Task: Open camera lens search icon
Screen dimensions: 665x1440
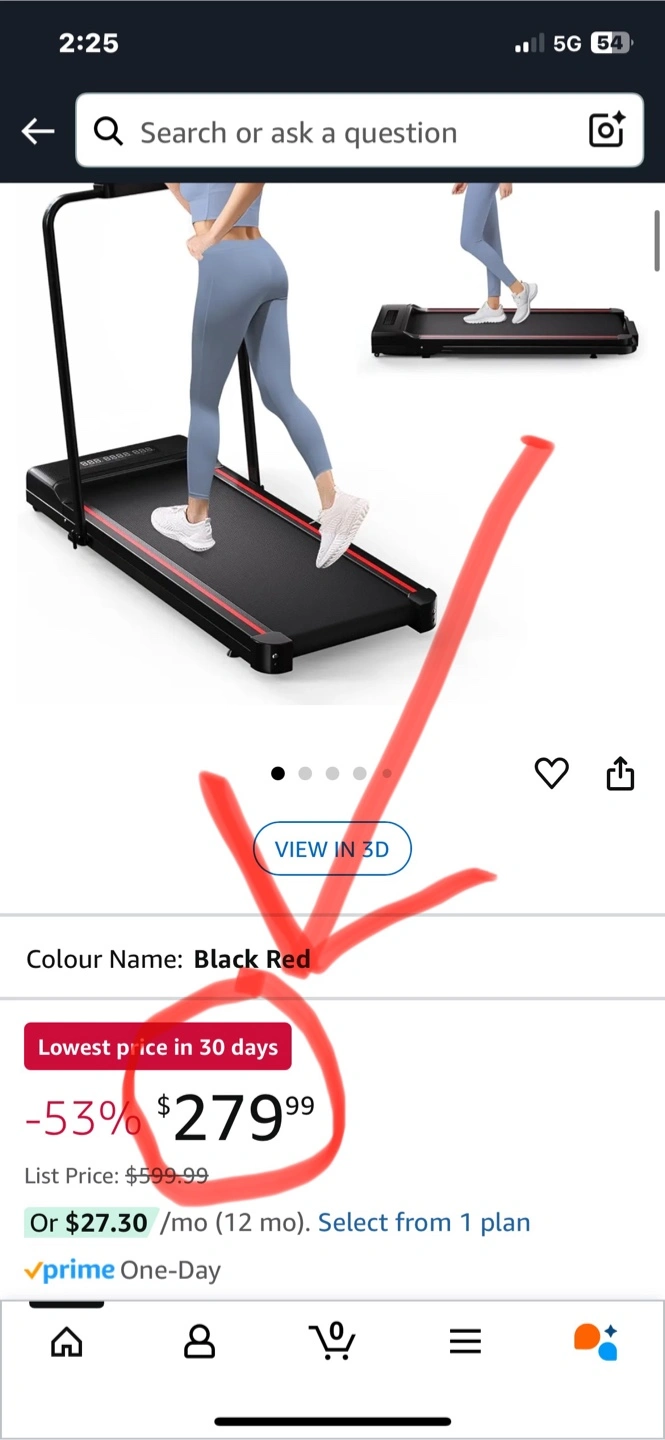Action: [606, 131]
